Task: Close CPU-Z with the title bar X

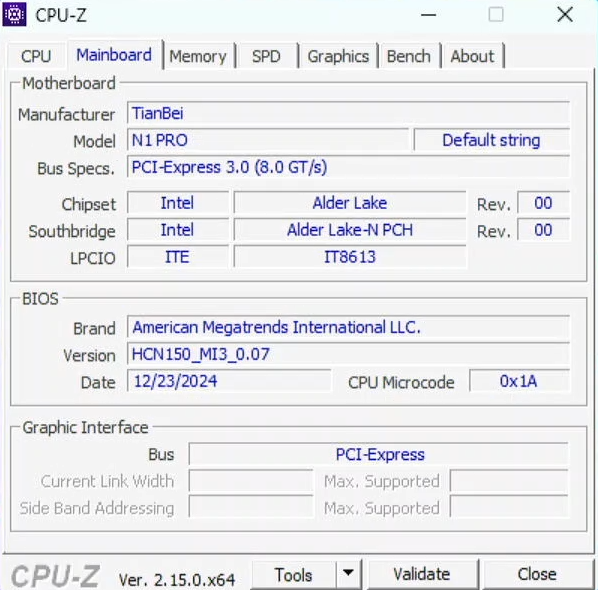Action: coord(565,15)
